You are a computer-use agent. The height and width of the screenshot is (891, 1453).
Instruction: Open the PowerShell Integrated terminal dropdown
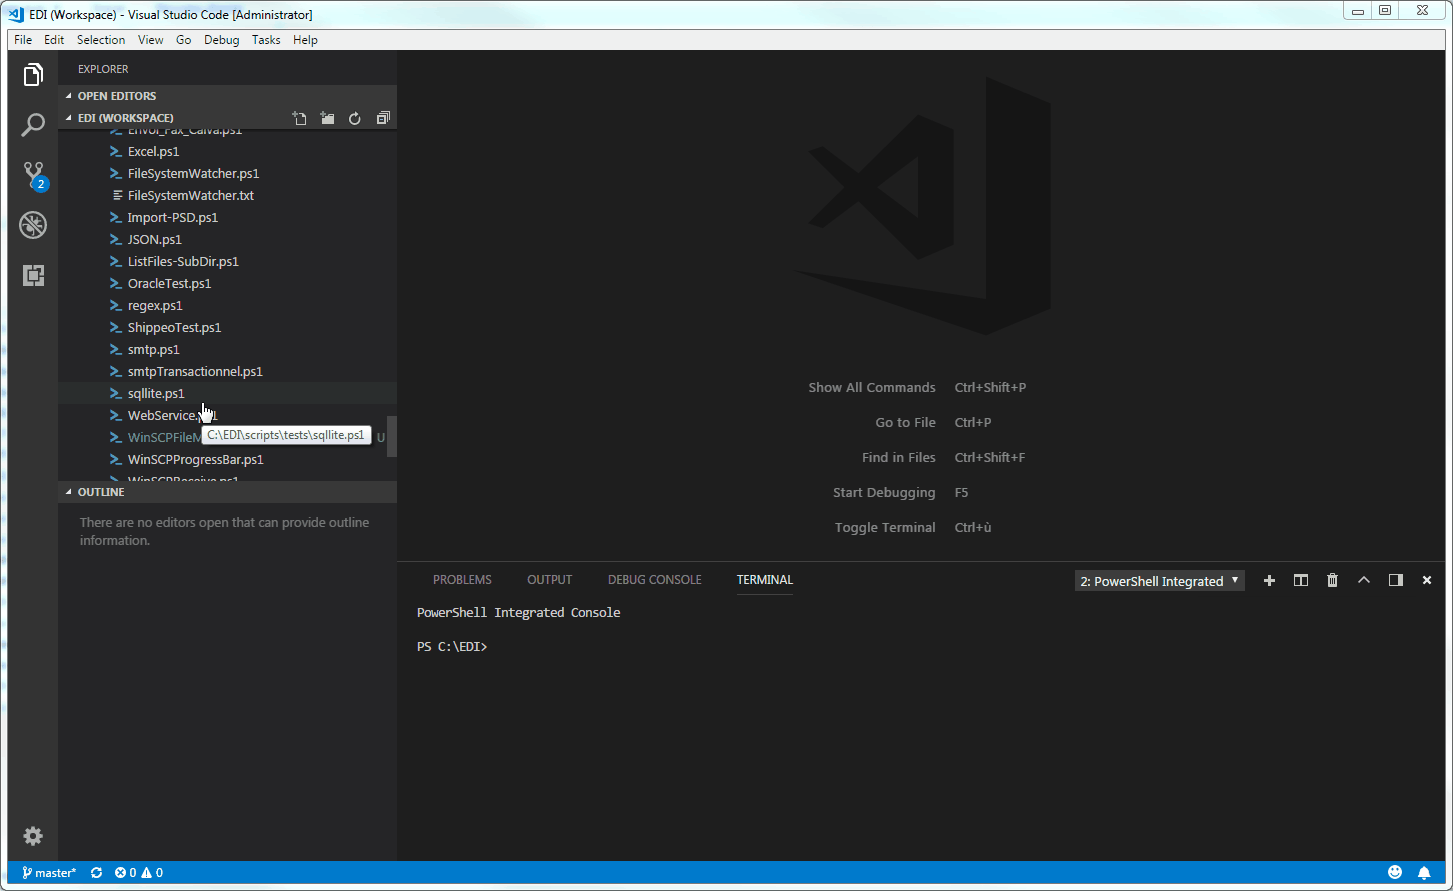[x=1159, y=580]
